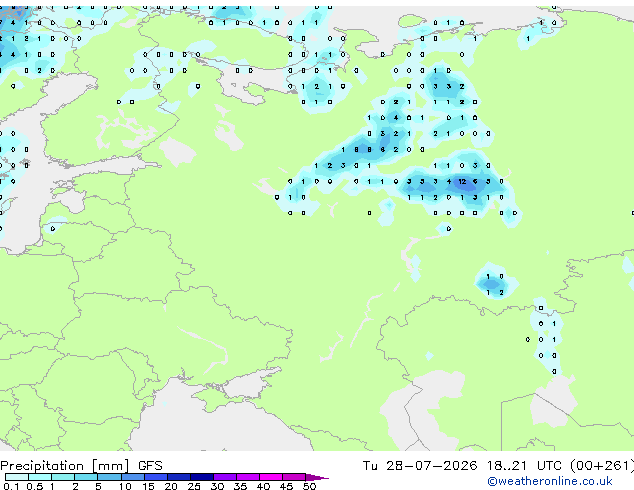The width and height of the screenshot is (634, 490).
Task: Click the '50' legend scale label
Action: [x=309, y=486]
